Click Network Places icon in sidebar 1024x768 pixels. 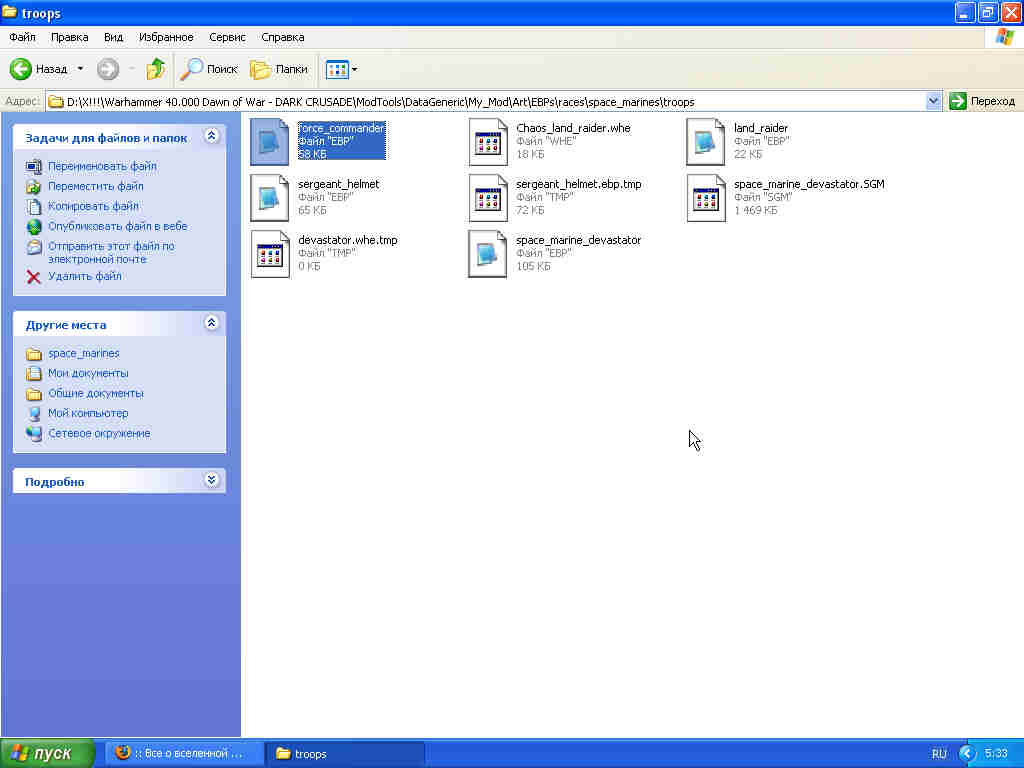33,434
